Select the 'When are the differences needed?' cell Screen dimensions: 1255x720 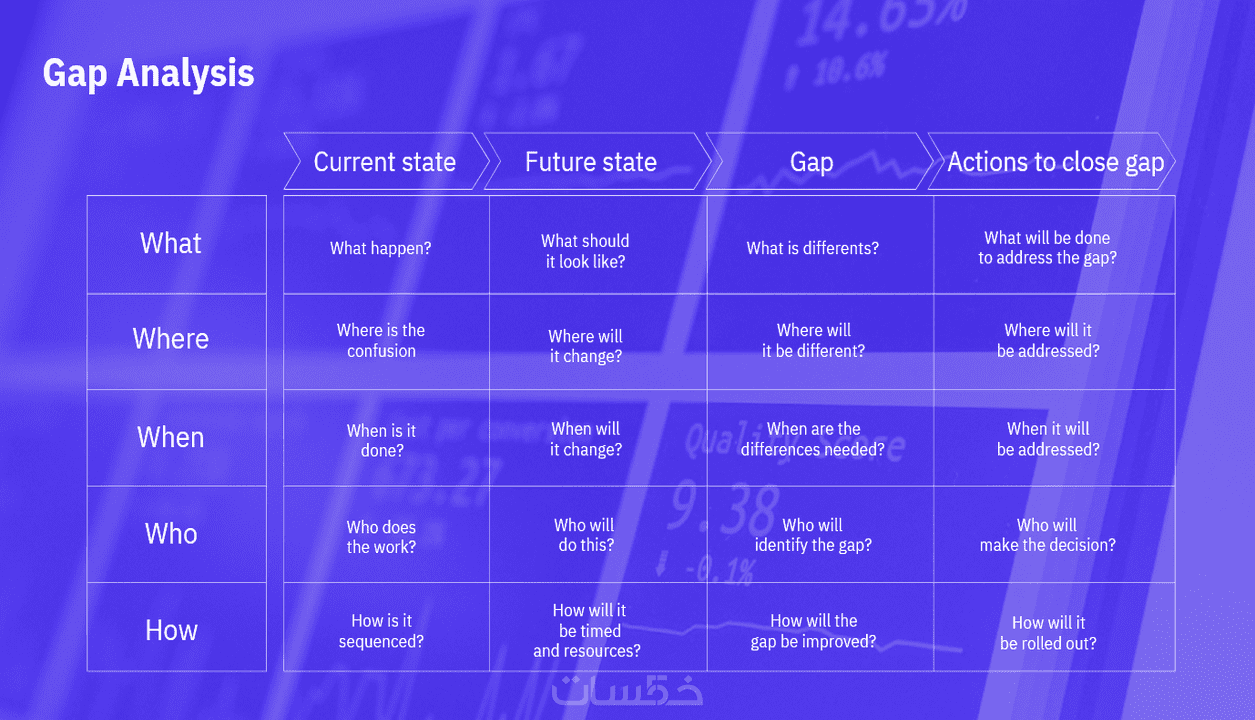820,438
